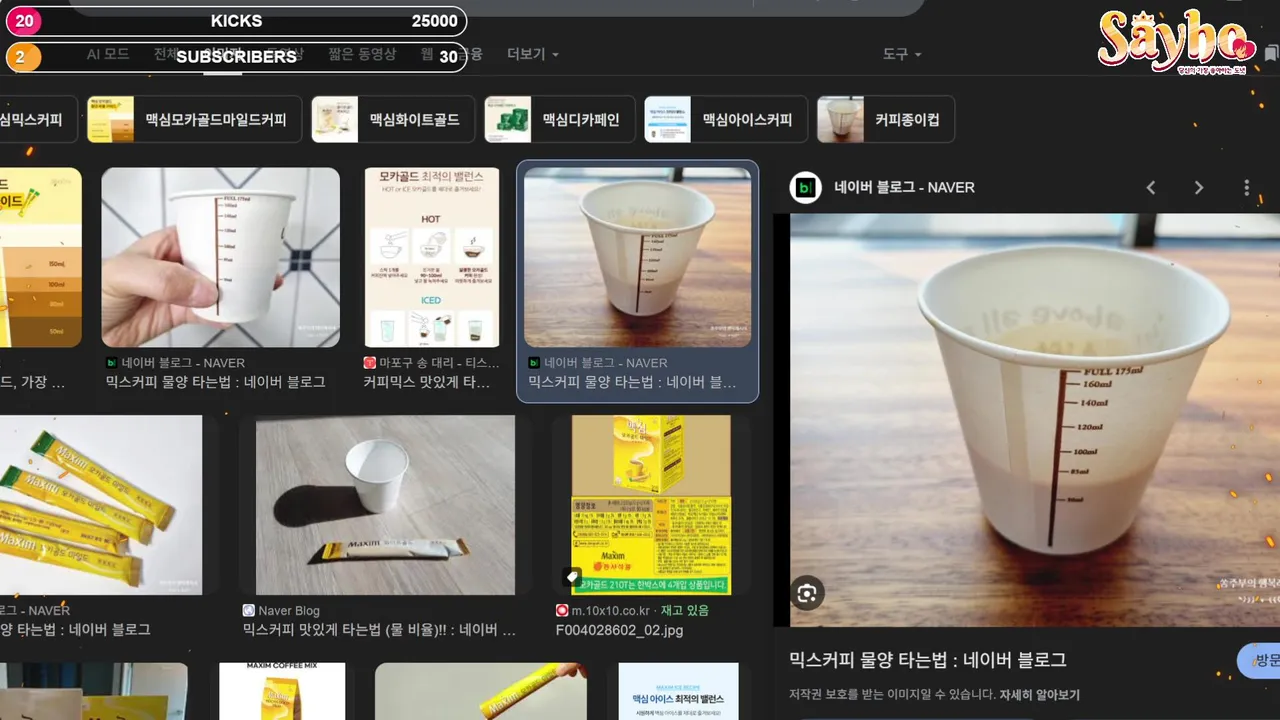The width and height of the screenshot is (1280, 720).
Task: Open three-dot options in preview panel
Action: 1247,188
